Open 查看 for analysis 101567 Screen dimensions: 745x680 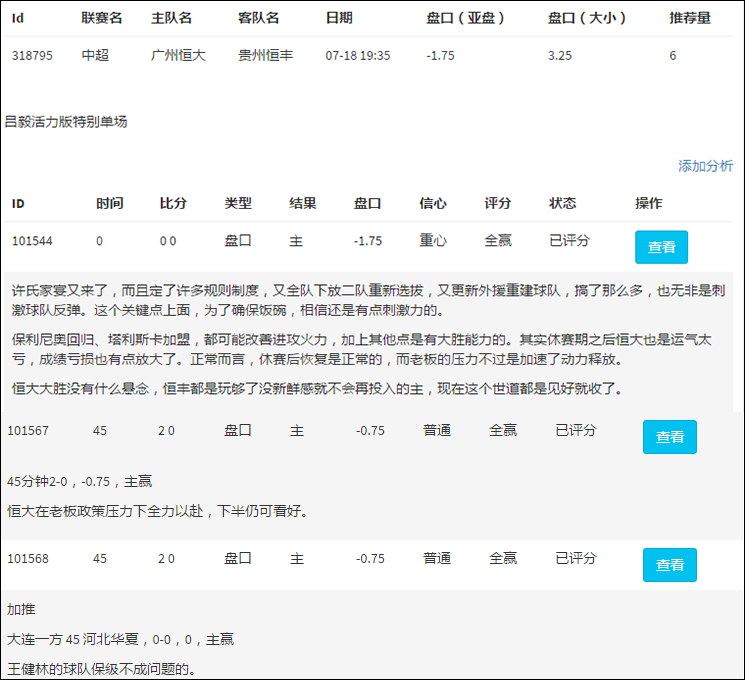point(669,437)
